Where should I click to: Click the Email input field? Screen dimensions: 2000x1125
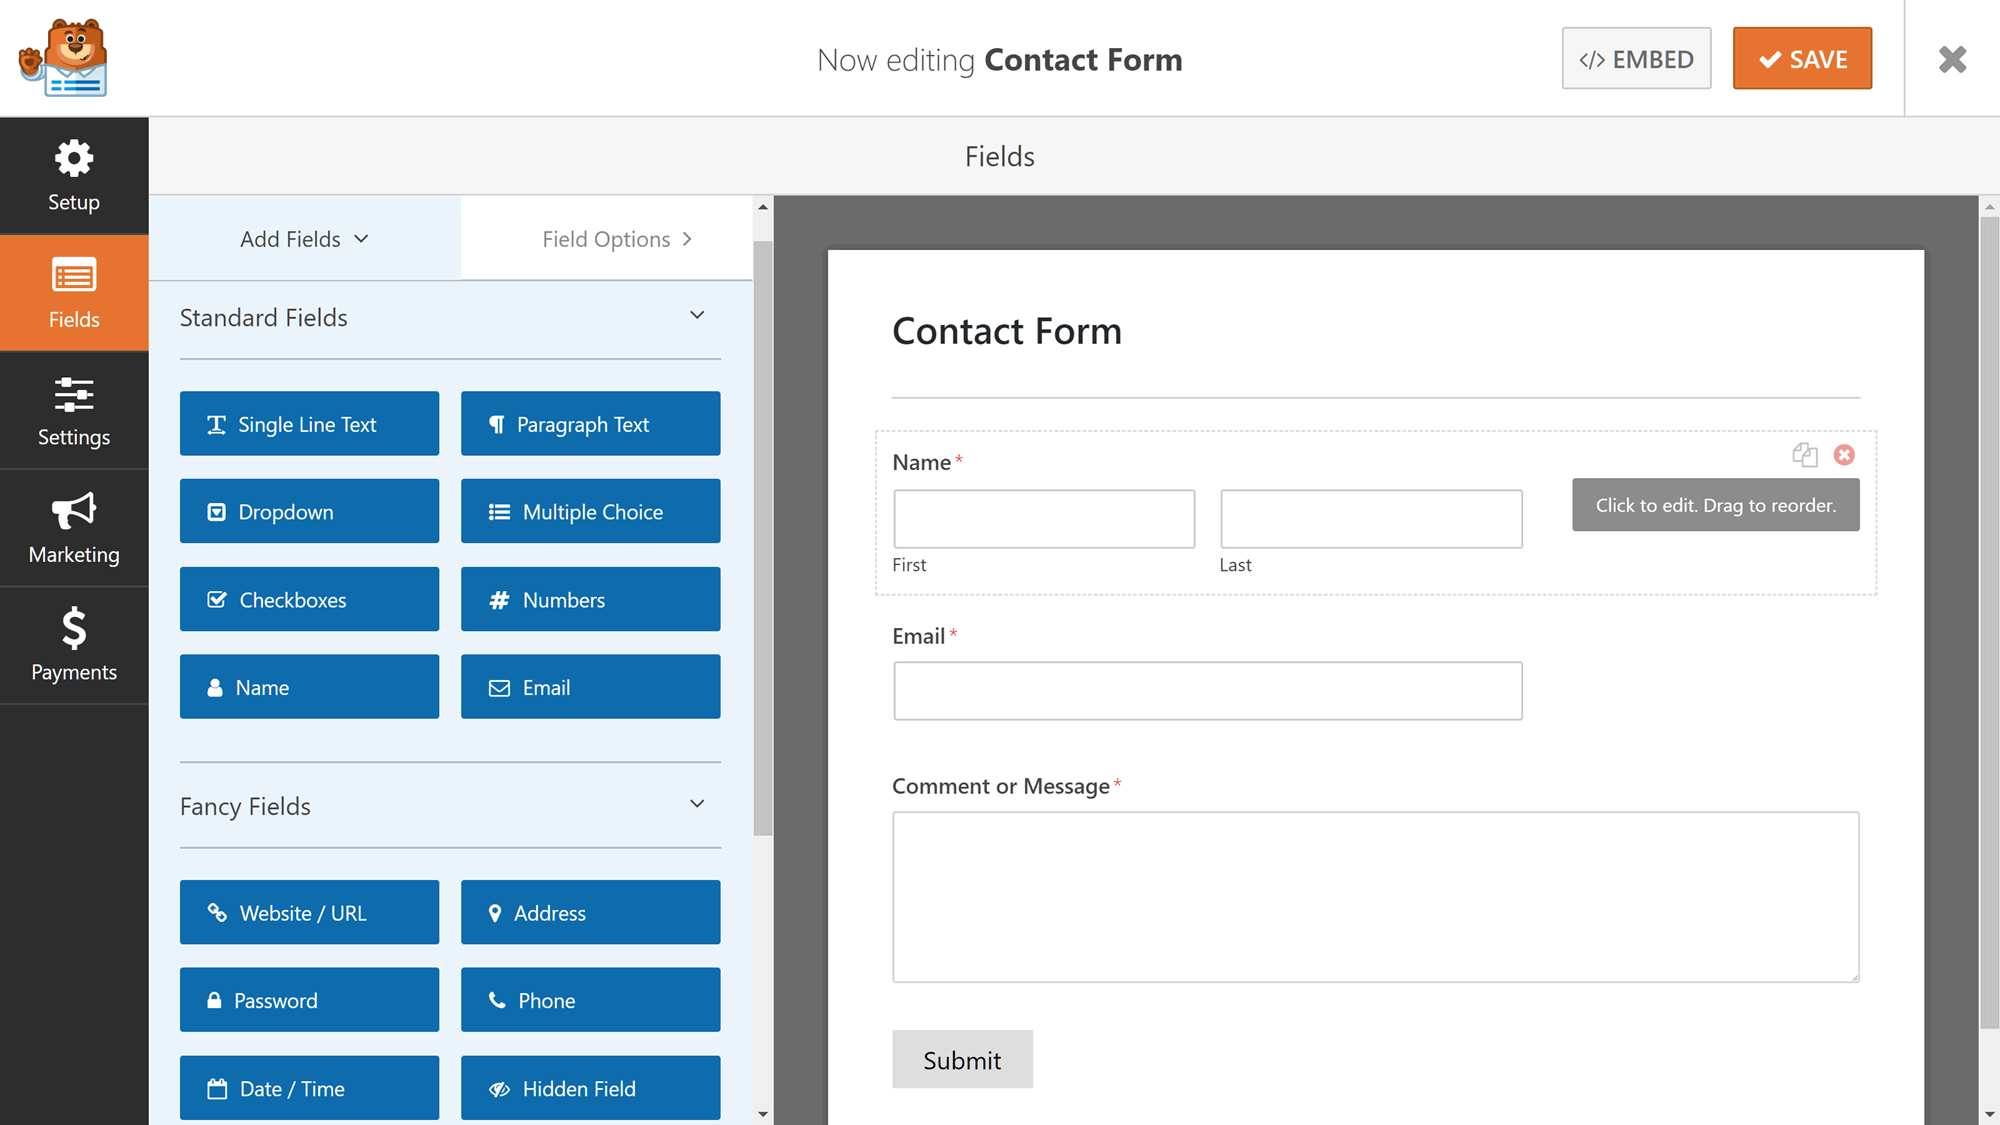point(1207,691)
